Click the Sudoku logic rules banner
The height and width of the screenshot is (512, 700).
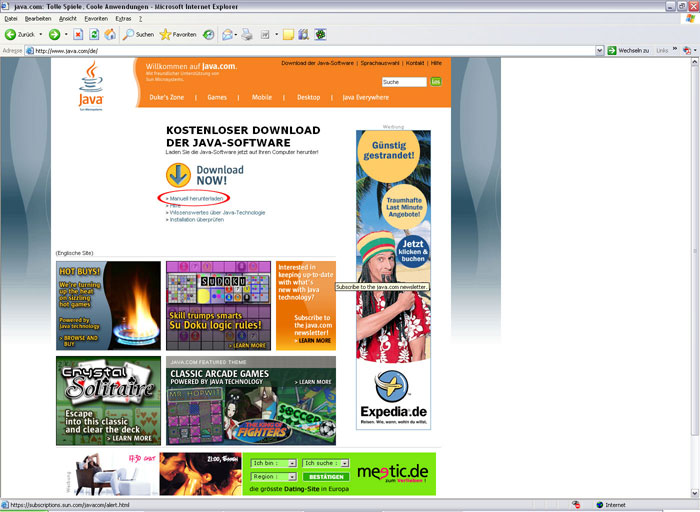(x=218, y=306)
